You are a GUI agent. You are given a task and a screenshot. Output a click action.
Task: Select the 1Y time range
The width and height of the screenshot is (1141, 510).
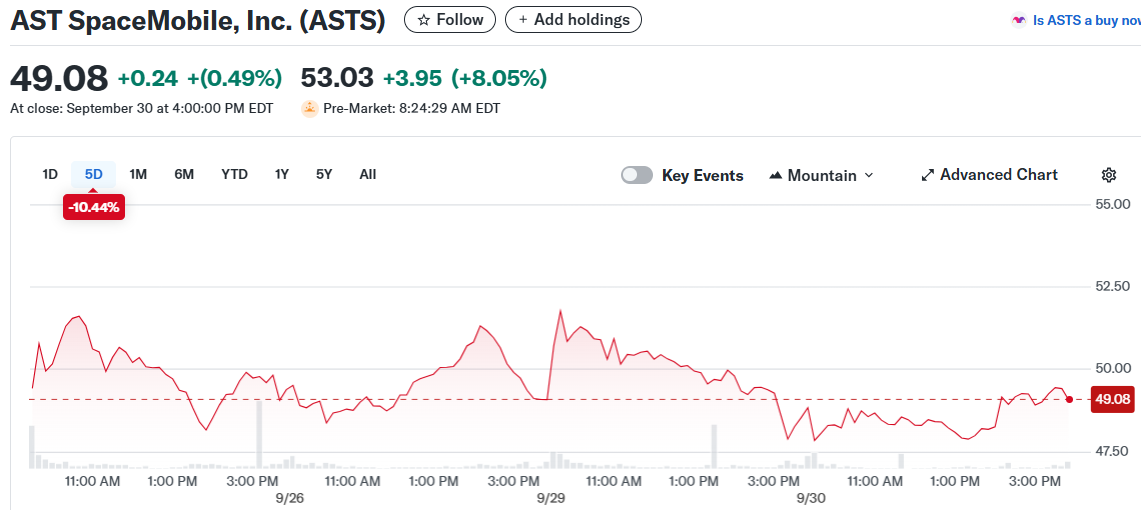(x=282, y=174)
